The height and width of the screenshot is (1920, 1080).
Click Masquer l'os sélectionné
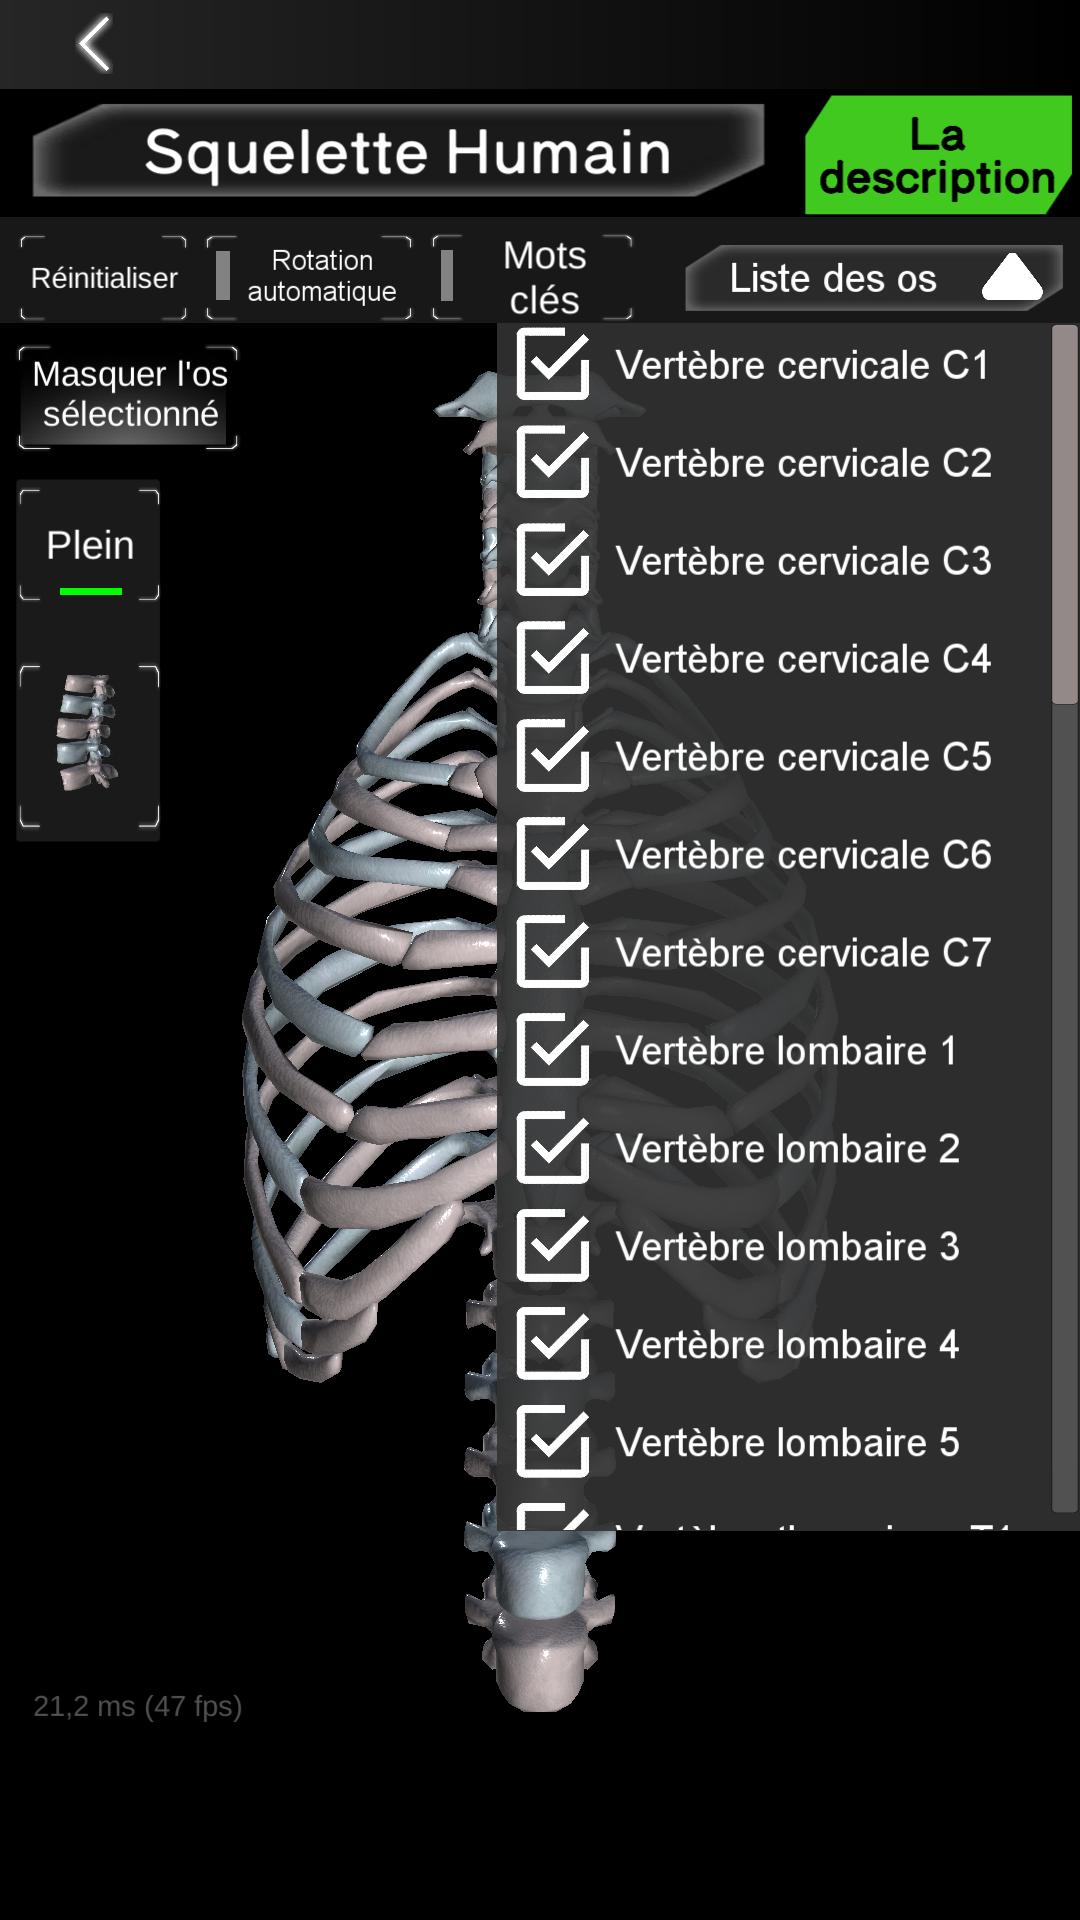pyautogui.click(x=129, y=396)
